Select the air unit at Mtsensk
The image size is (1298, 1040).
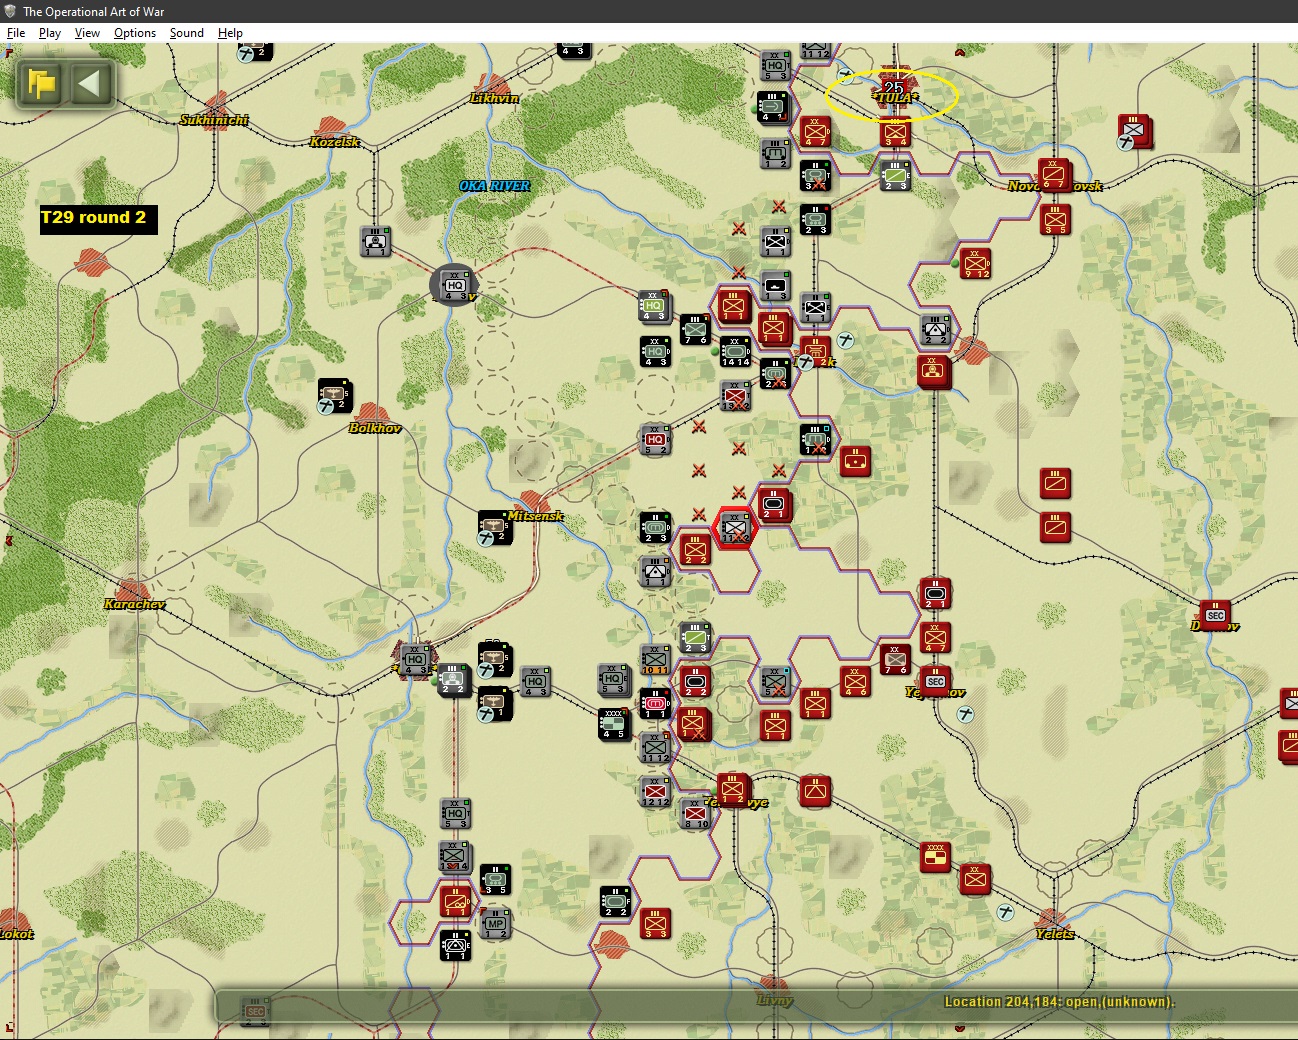(x=495, y=527)
